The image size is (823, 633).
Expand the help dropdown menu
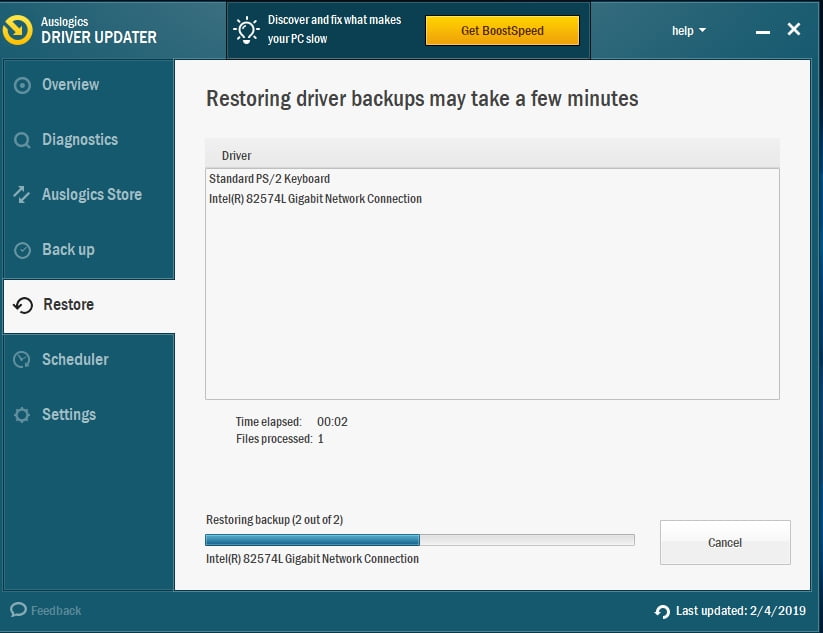(688, 31)
